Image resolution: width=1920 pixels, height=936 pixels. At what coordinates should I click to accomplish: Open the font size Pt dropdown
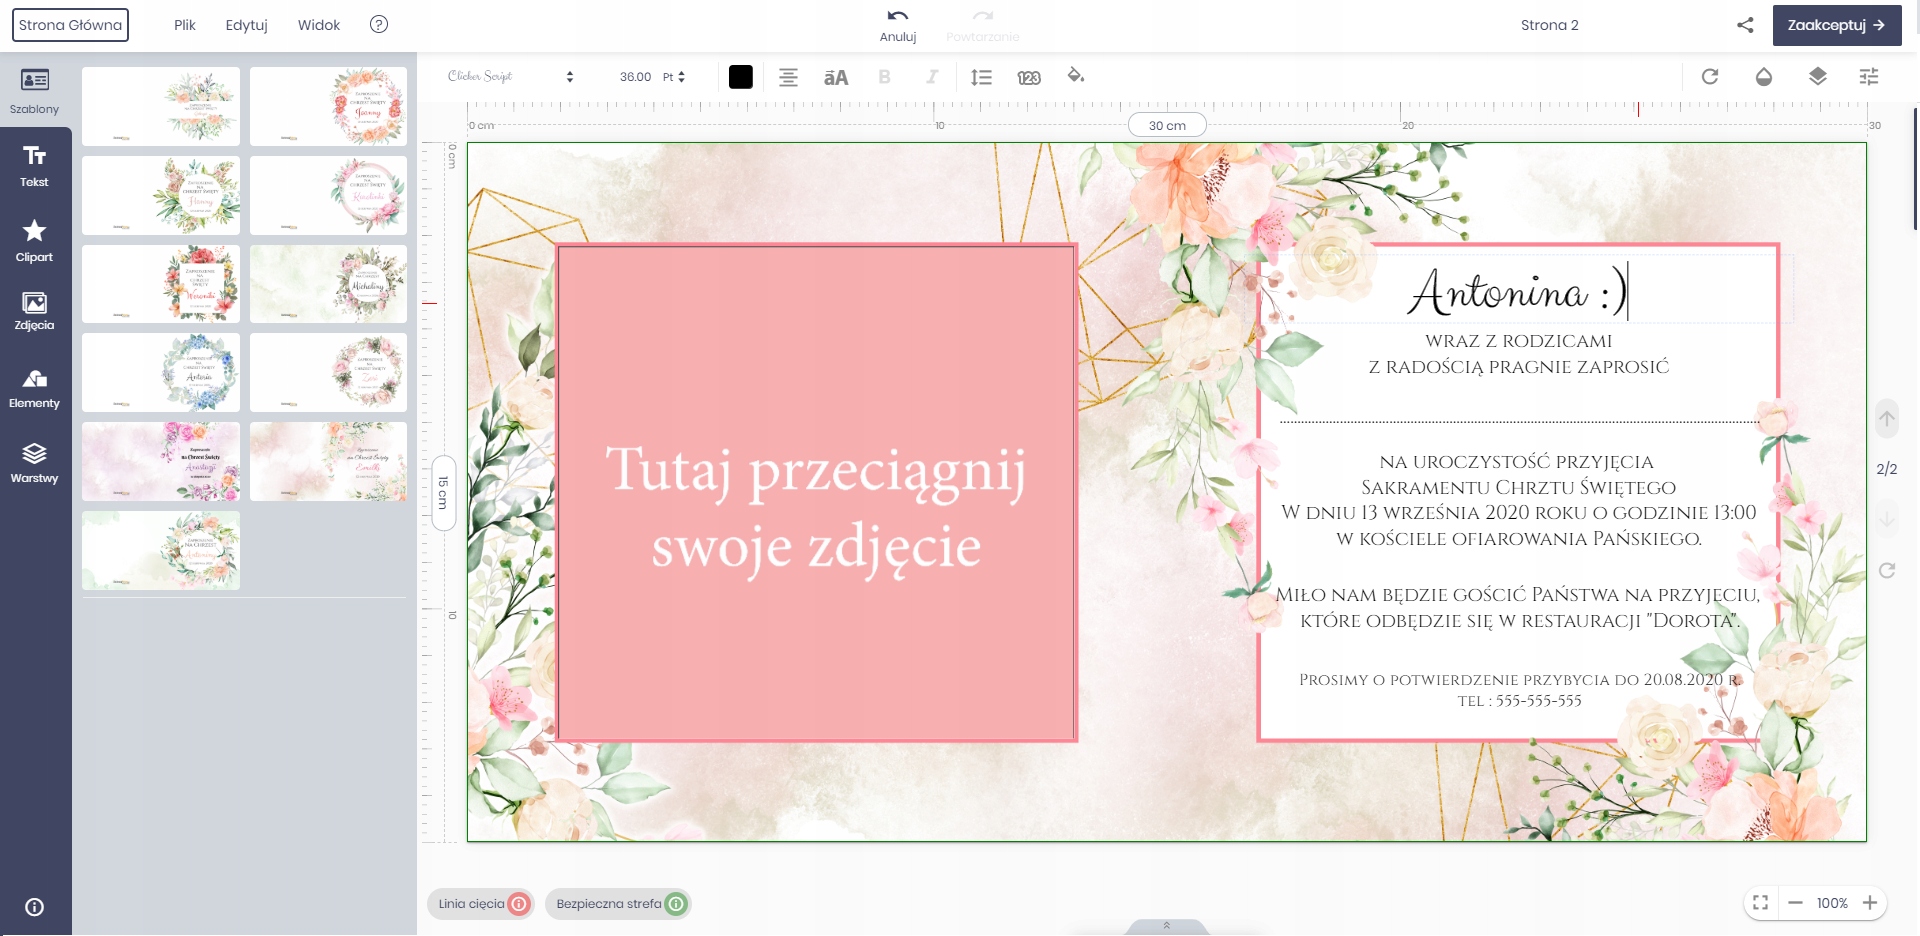coord(674,77)
